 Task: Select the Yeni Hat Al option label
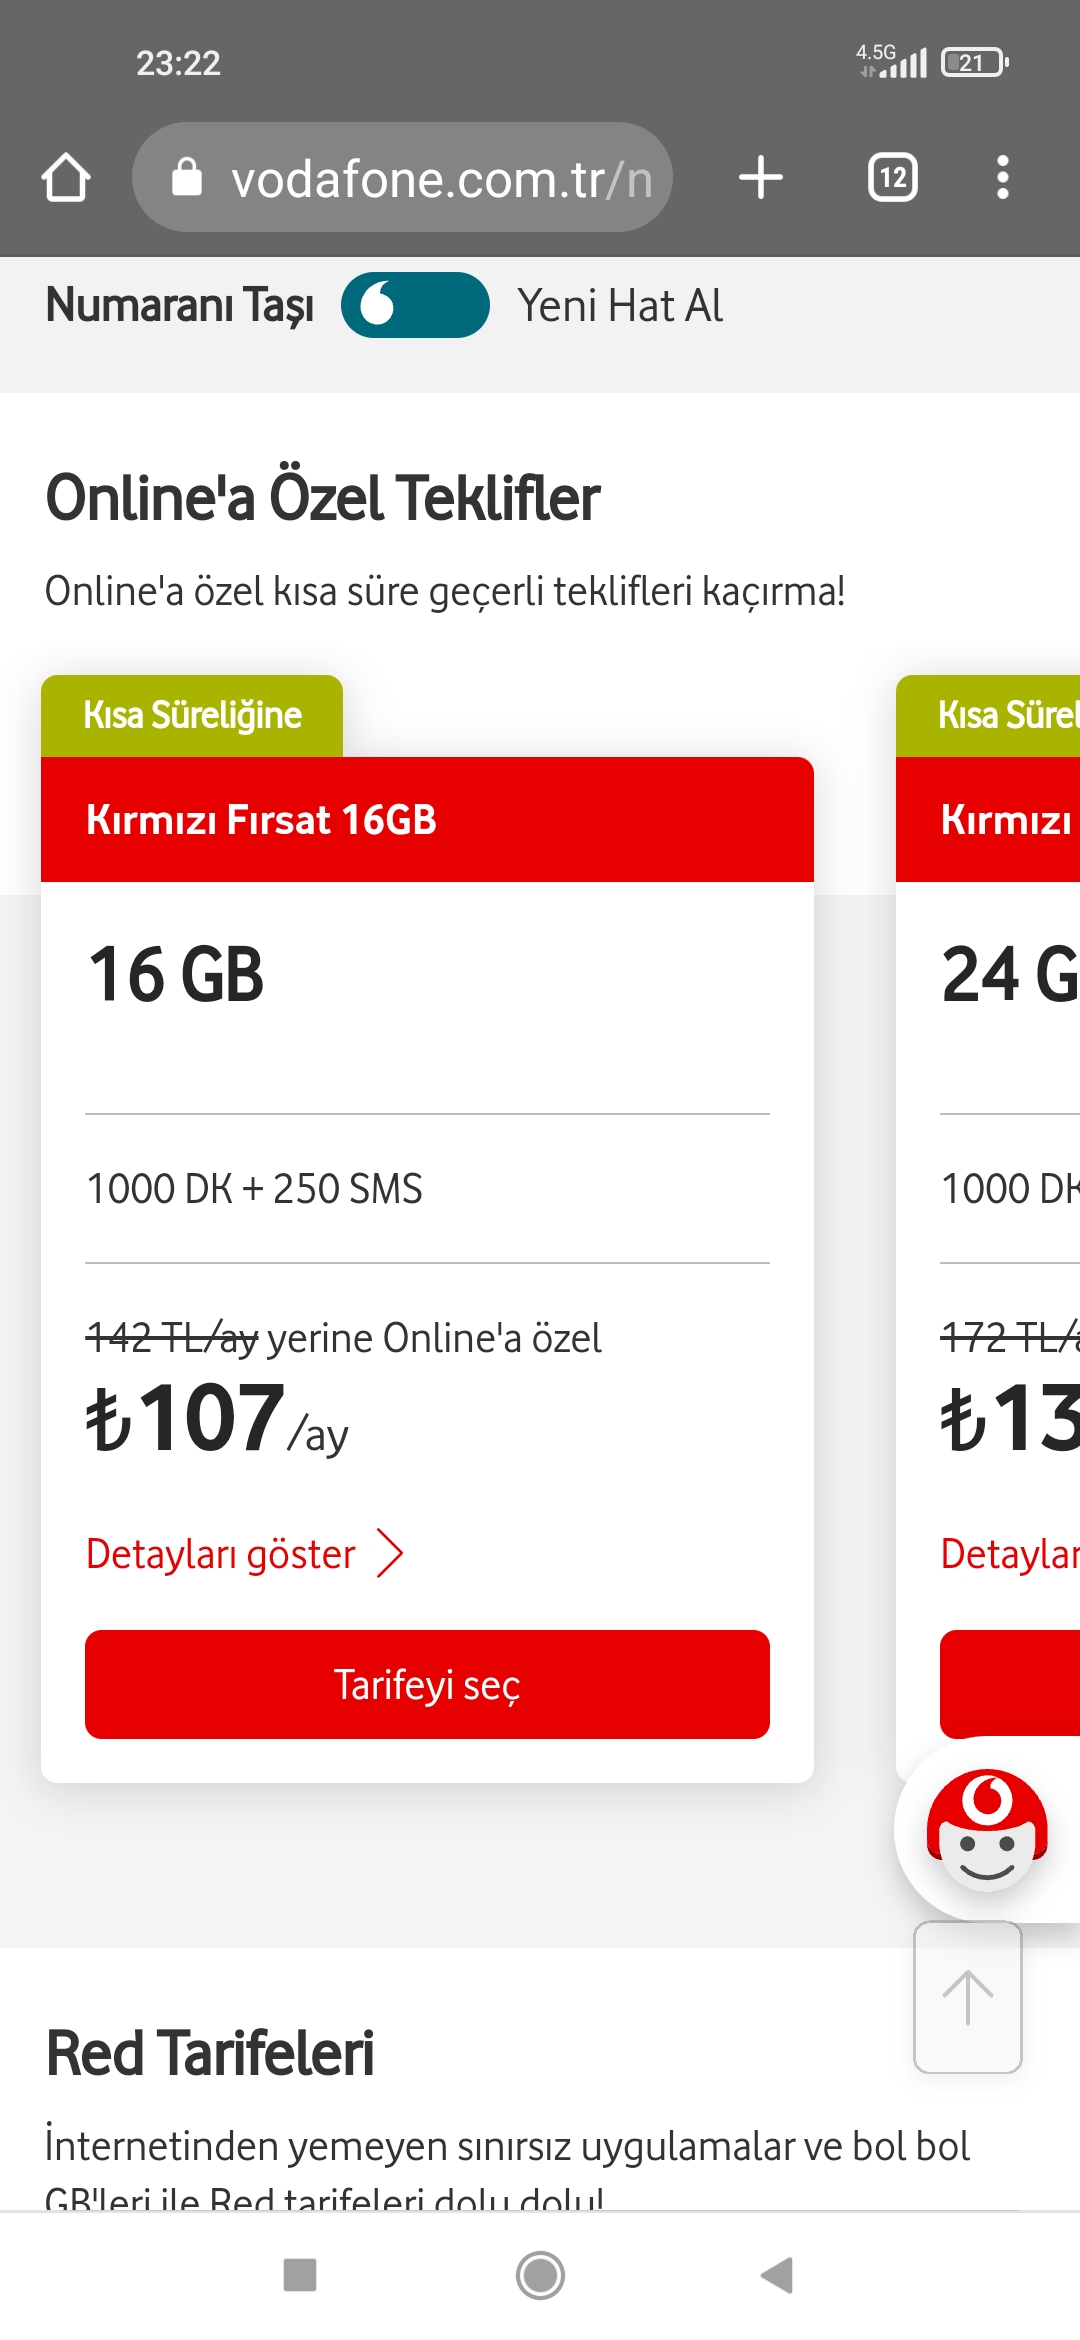pos(620,306)
